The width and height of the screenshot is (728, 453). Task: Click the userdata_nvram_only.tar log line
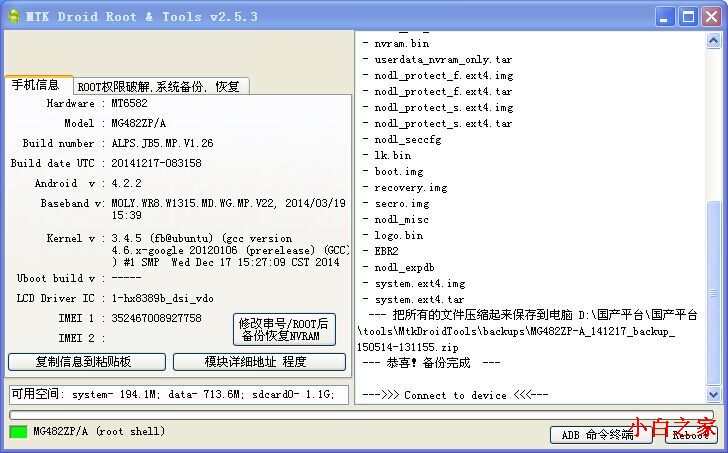coord(437,59)
